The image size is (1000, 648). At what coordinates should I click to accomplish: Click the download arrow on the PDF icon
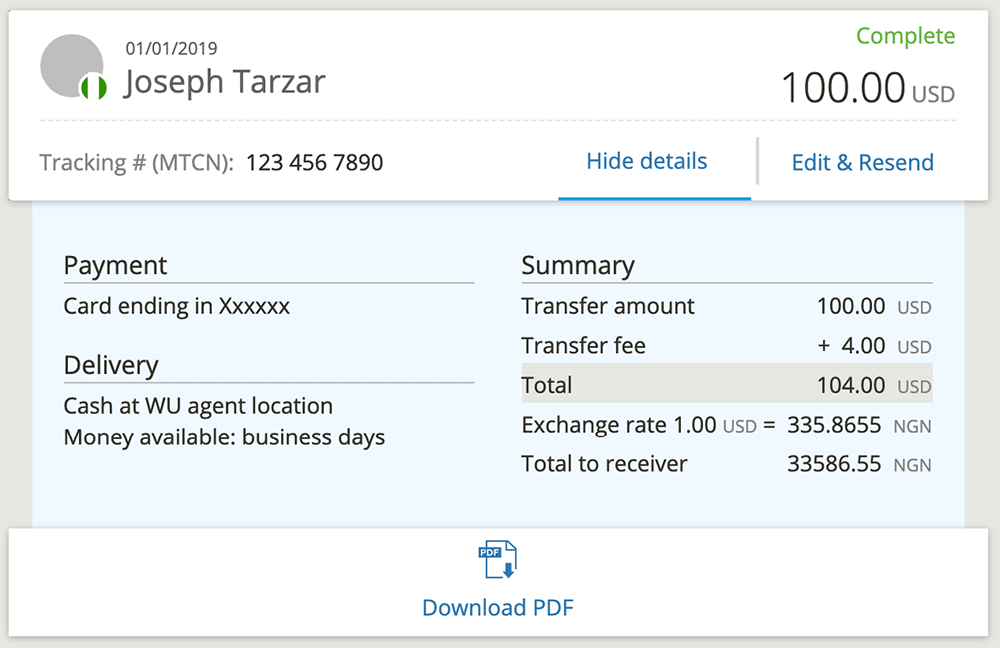click(508, 570)
